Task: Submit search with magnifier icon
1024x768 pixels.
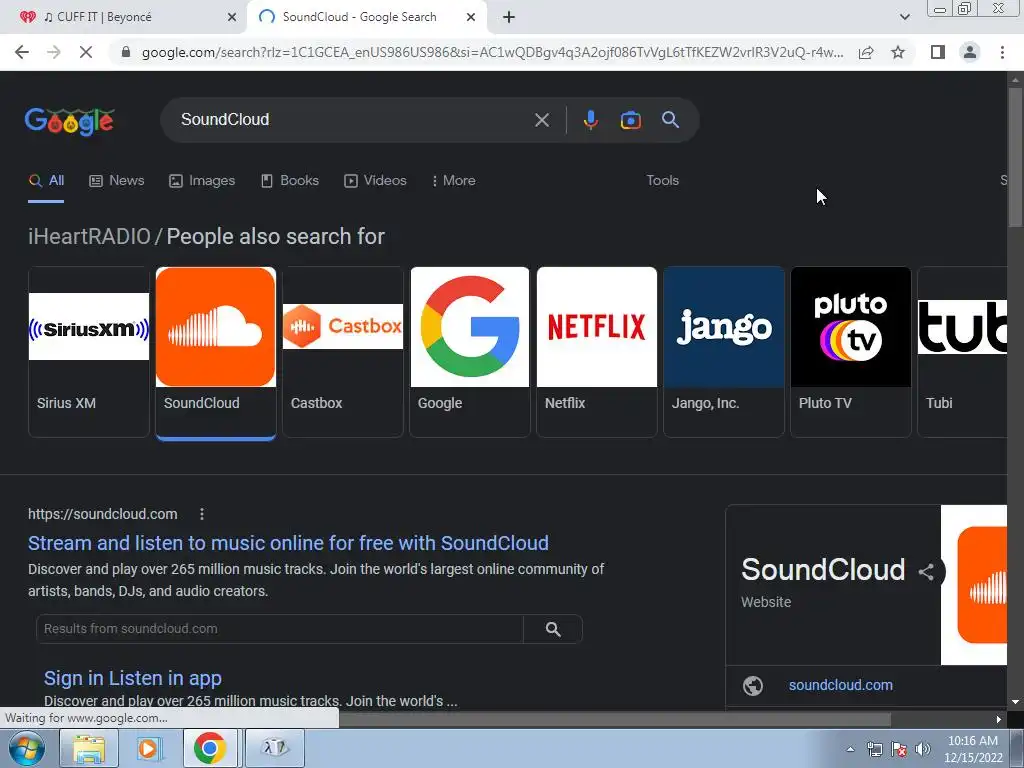Action: [670, 120]
